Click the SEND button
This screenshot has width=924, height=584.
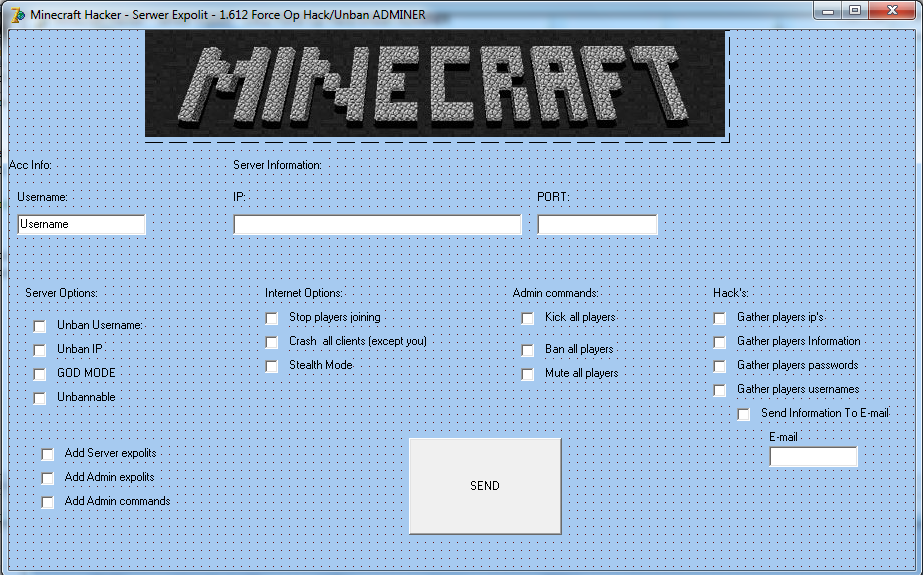pyautogui.click(x=484, y=486)
